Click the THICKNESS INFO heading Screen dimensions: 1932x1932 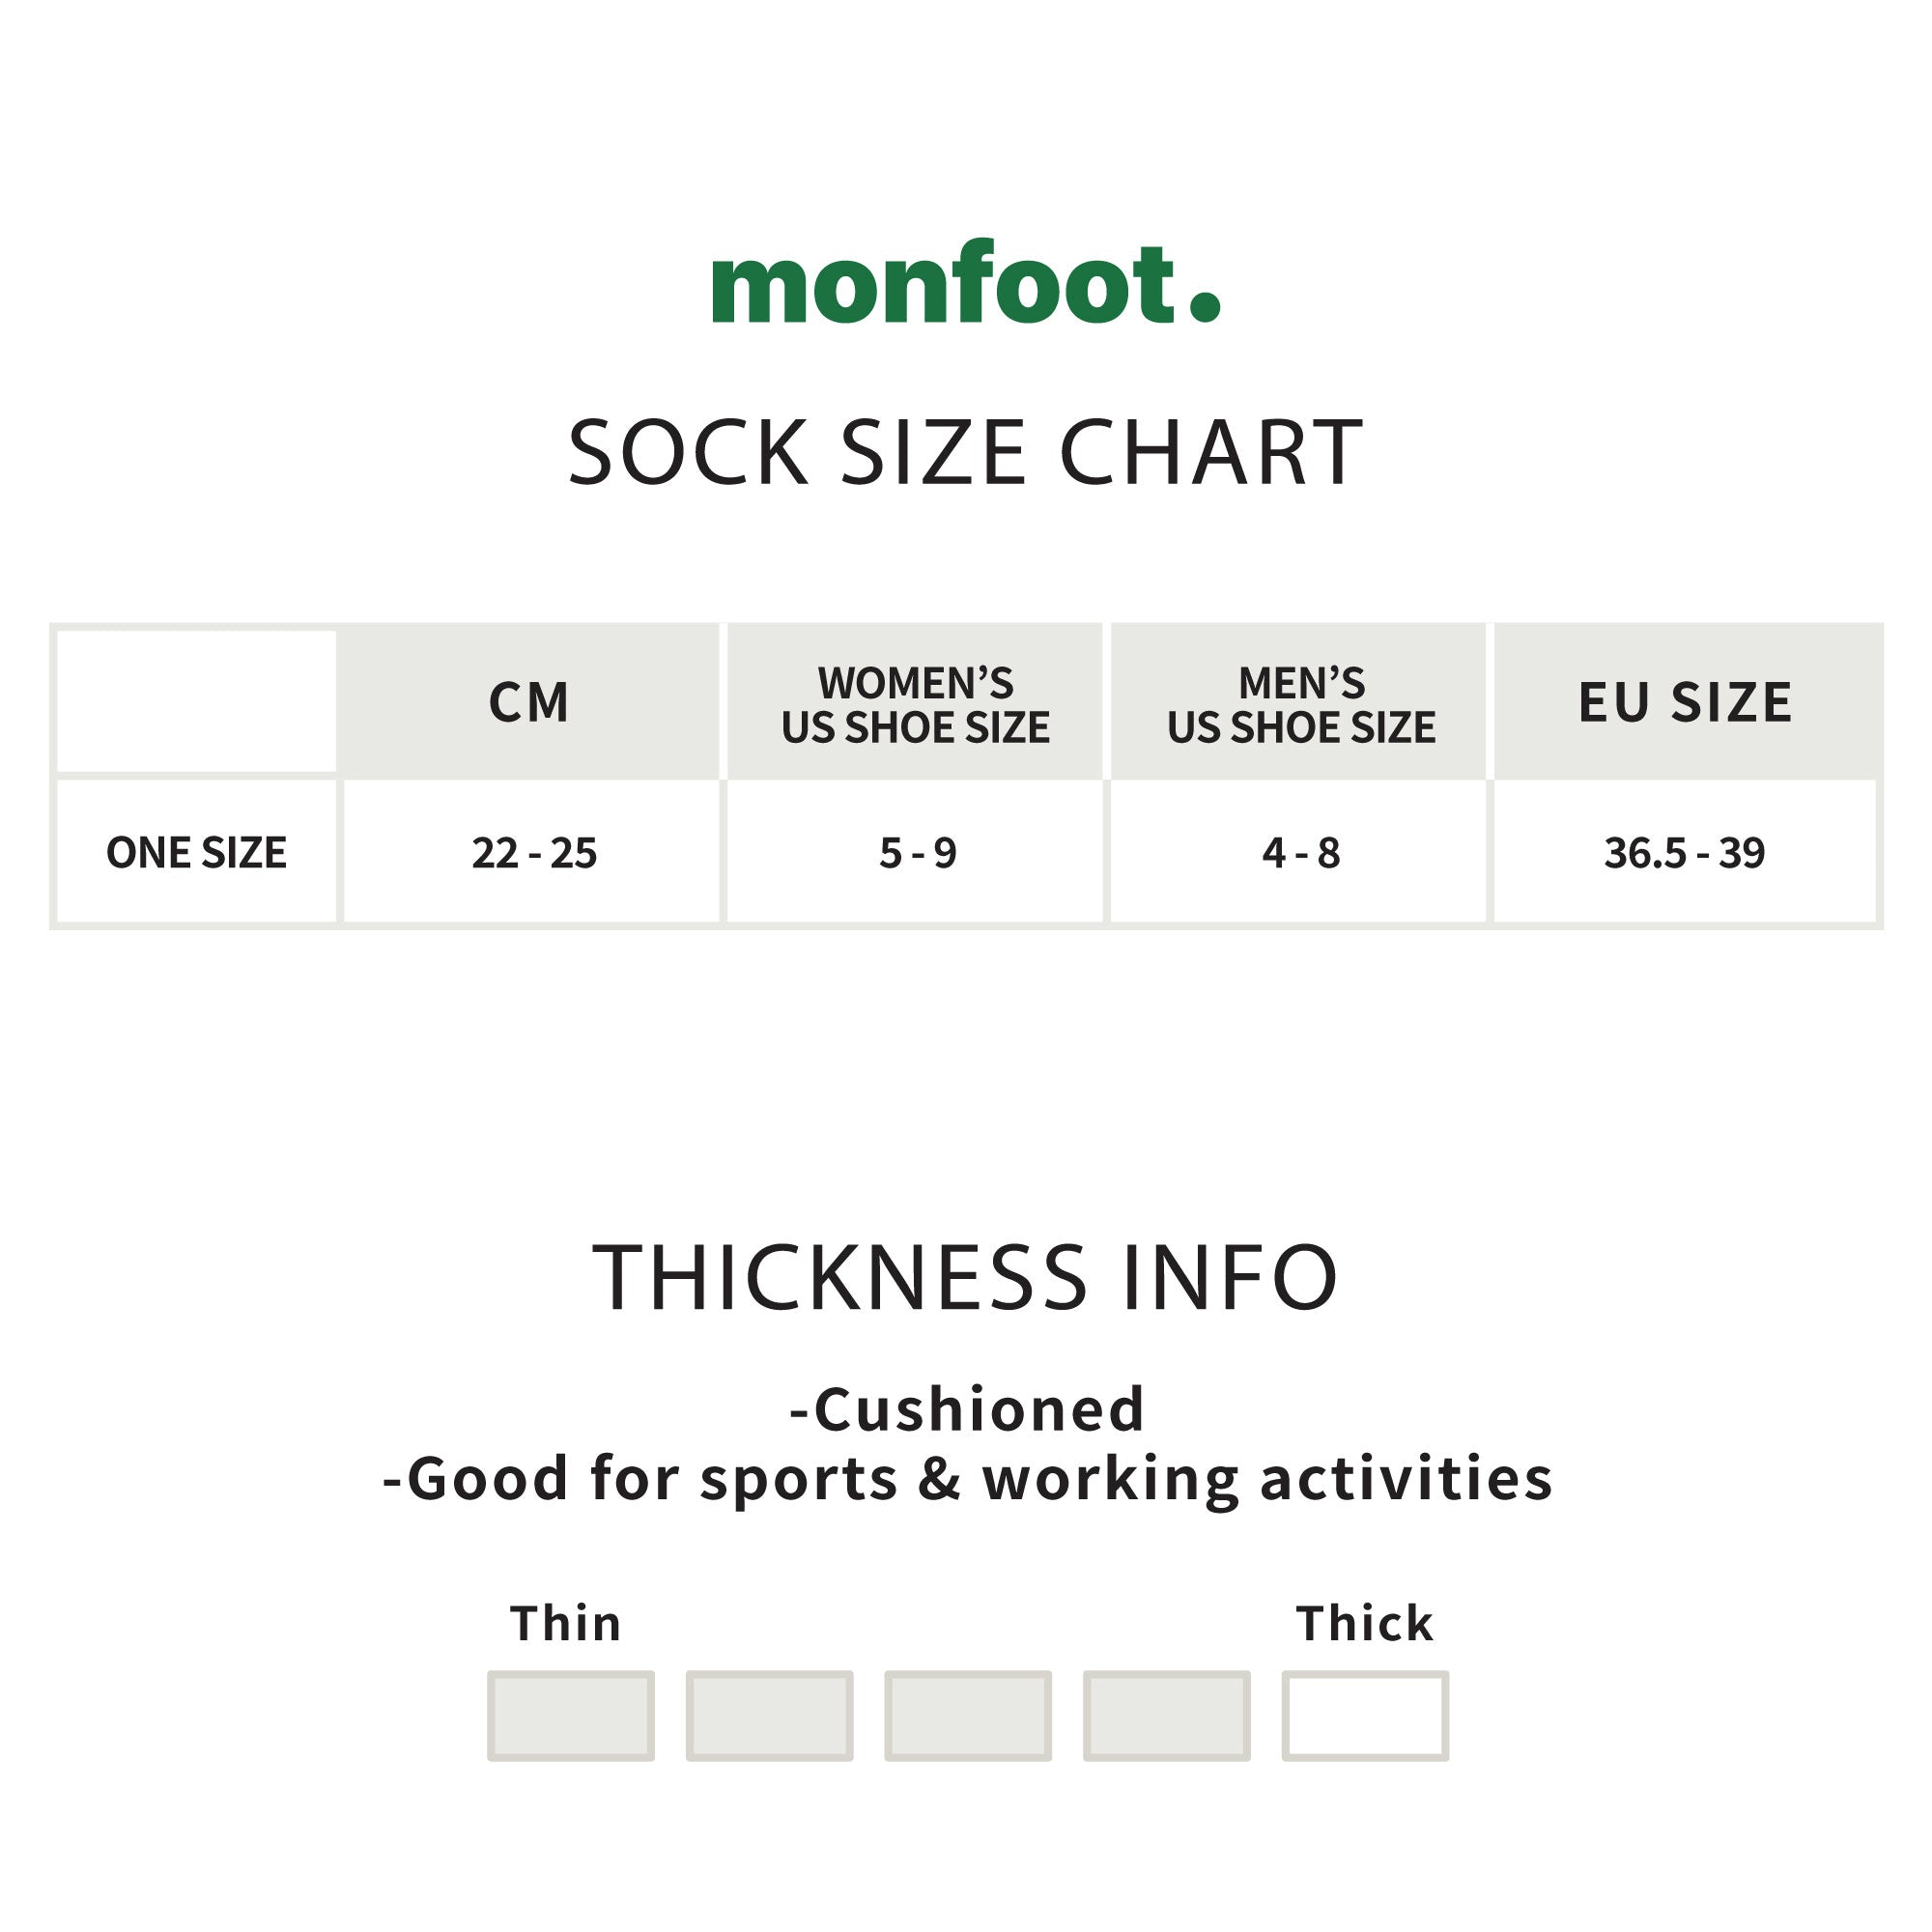click(965, 1277)
